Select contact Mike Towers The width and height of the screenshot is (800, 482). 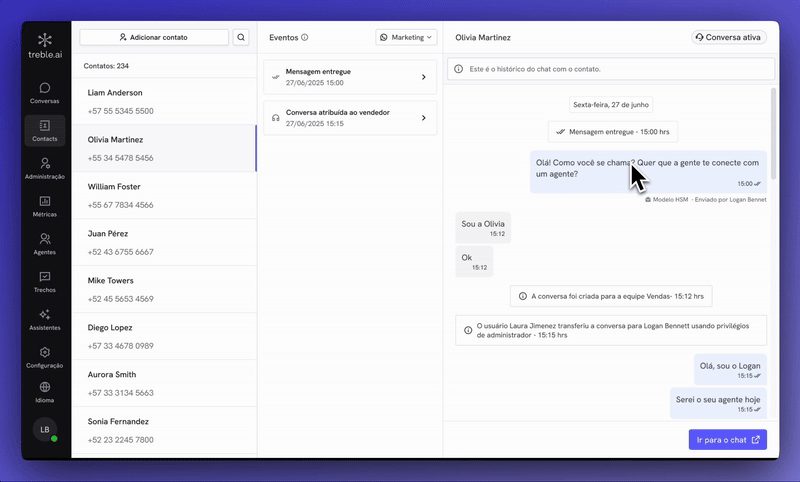tap(164, 289)
